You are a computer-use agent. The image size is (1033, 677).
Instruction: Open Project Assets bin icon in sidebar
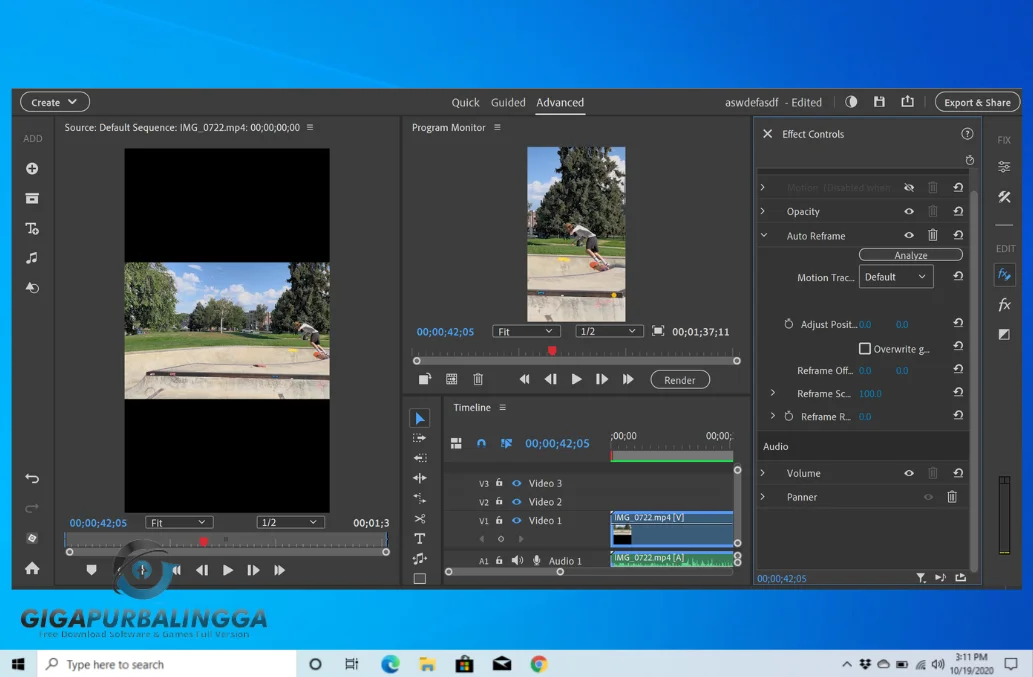coord(32,198)
